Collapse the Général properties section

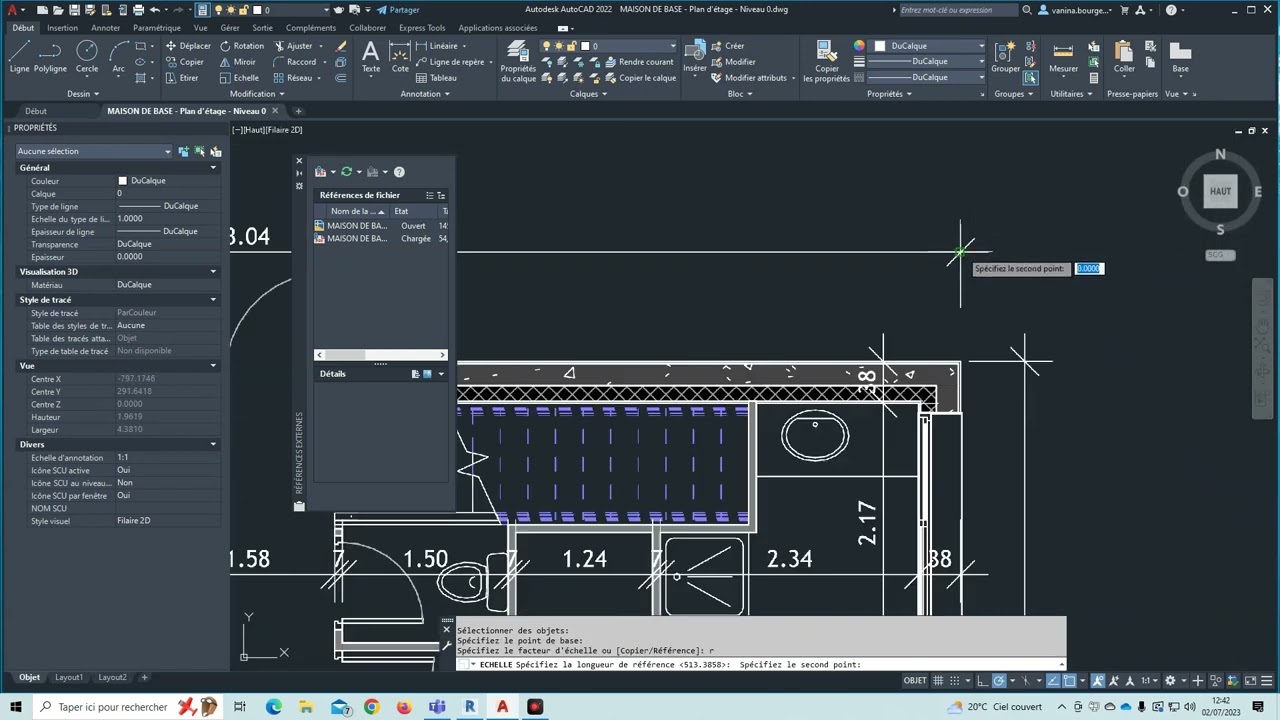tap(212, 168)
